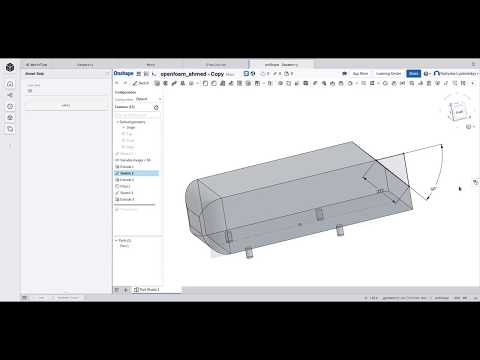Collapse the Parts (1) group
The image size is (480, 360).
point(116,240)
